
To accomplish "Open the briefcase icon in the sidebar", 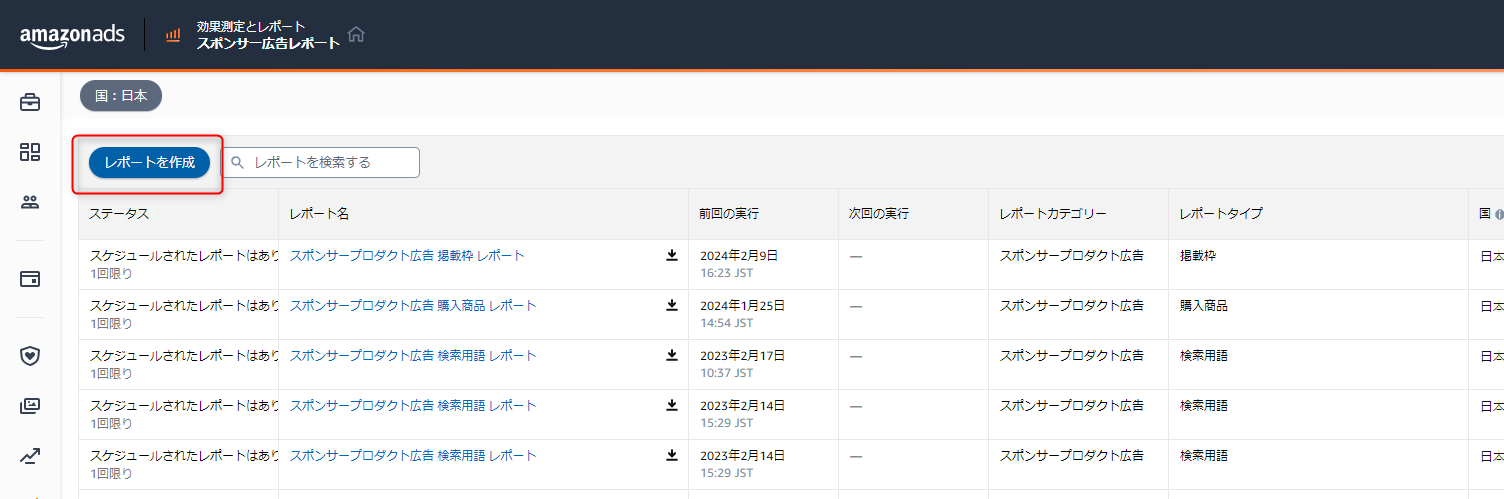I will click(30, 102).
